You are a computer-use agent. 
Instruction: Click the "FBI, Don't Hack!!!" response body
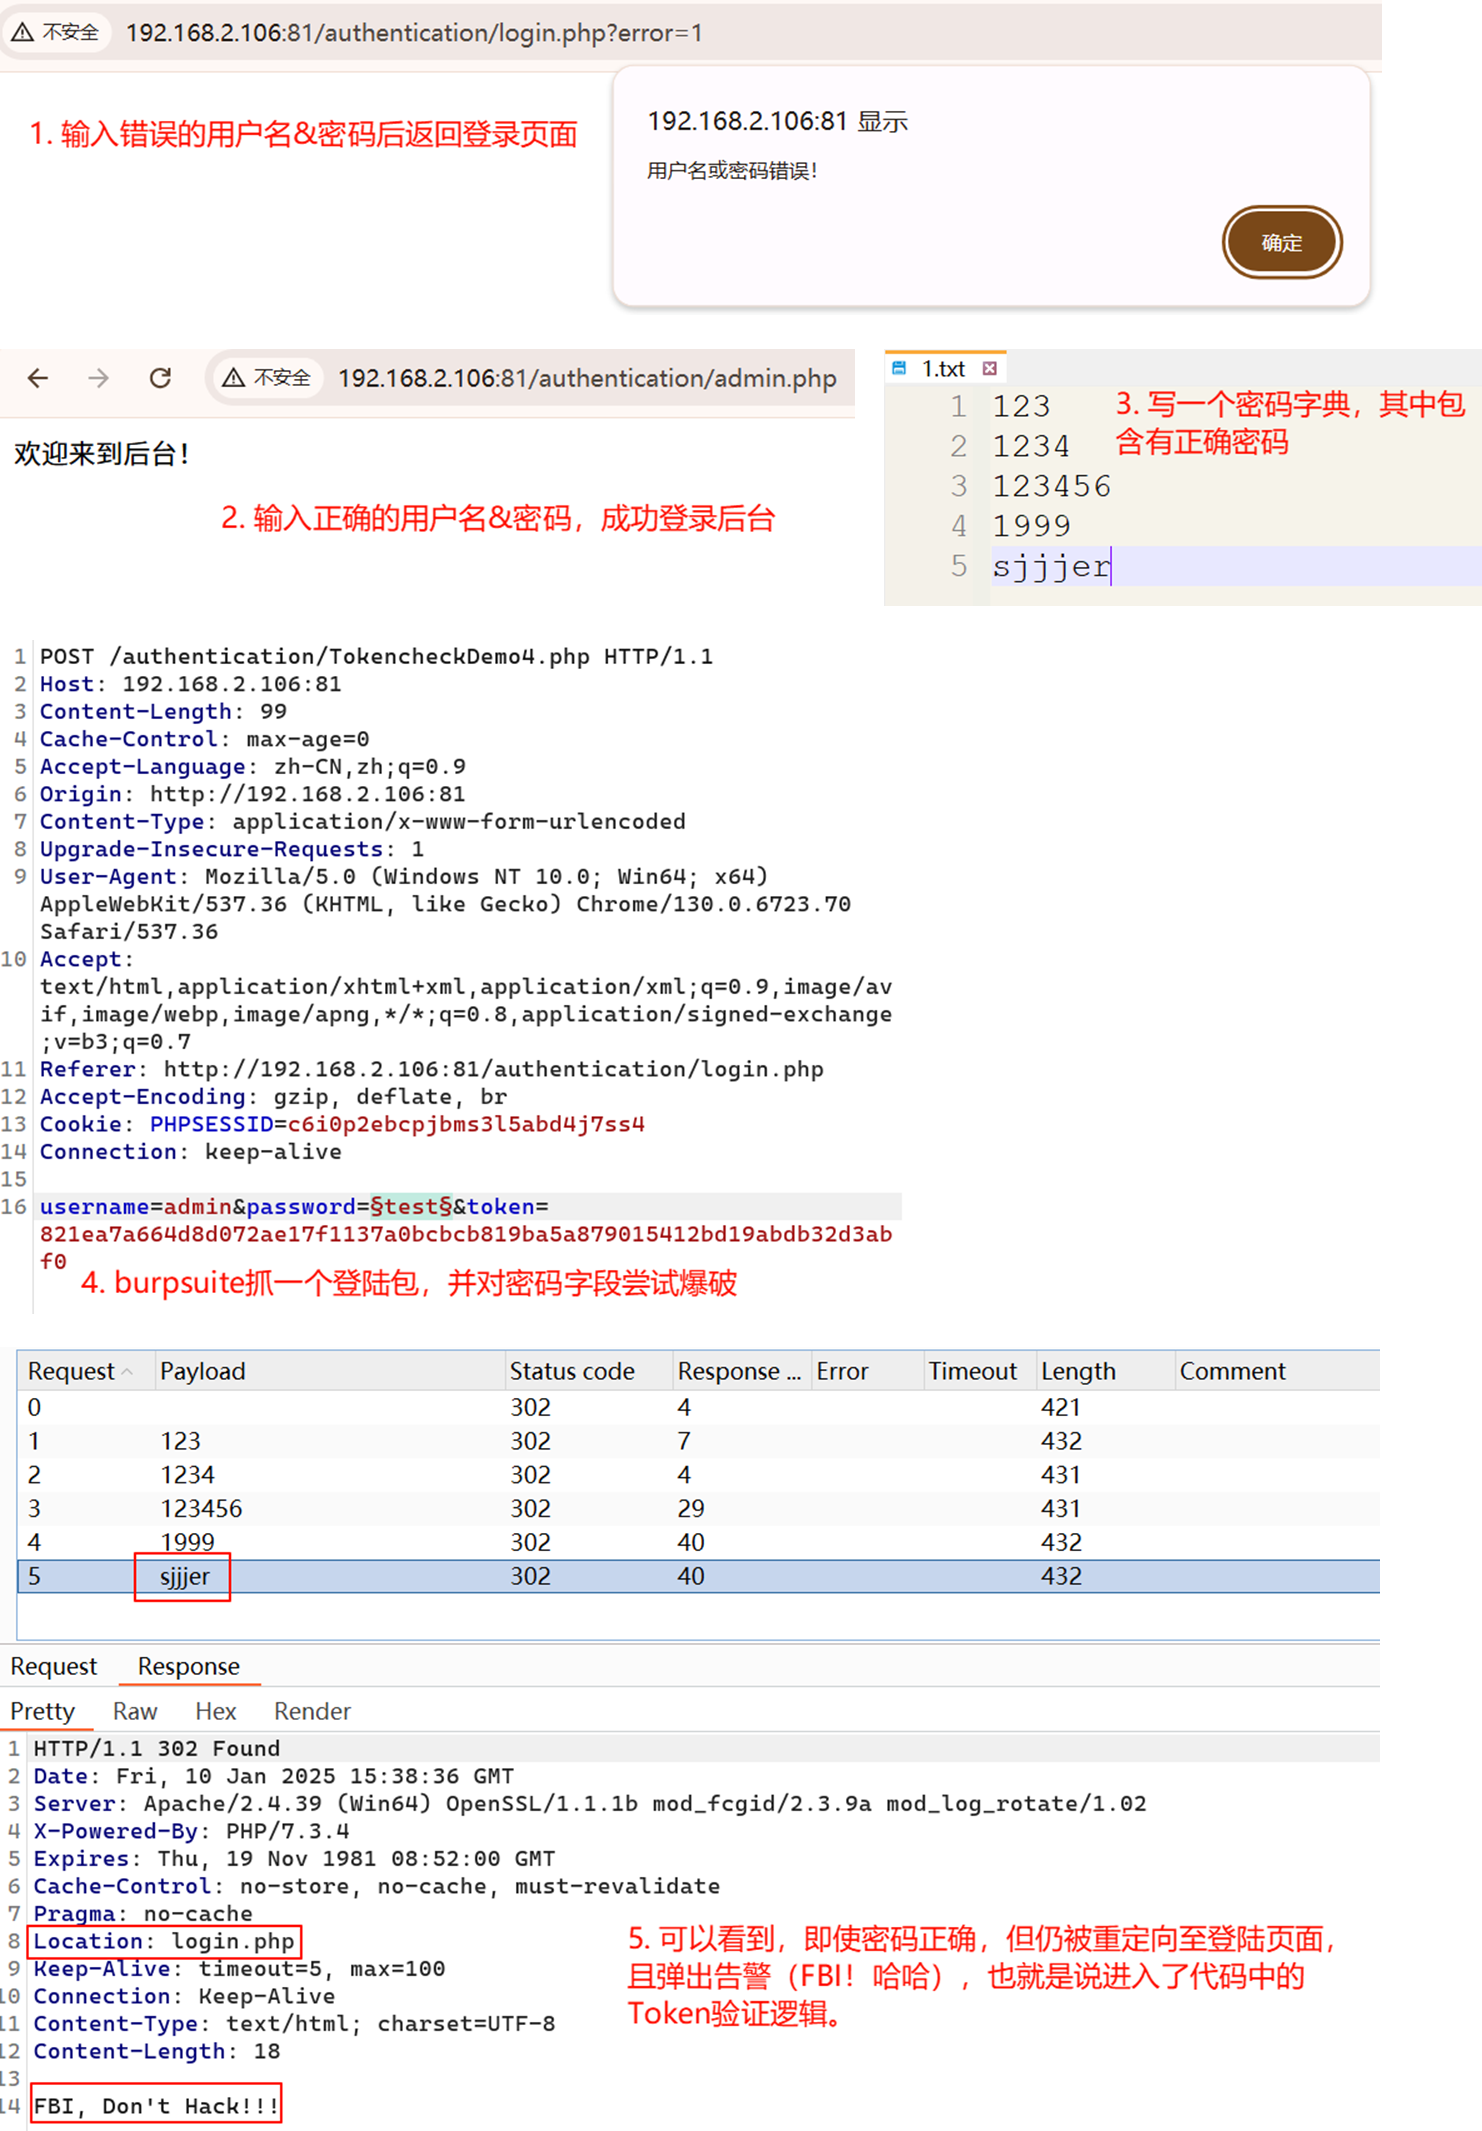click(156, 2106)
